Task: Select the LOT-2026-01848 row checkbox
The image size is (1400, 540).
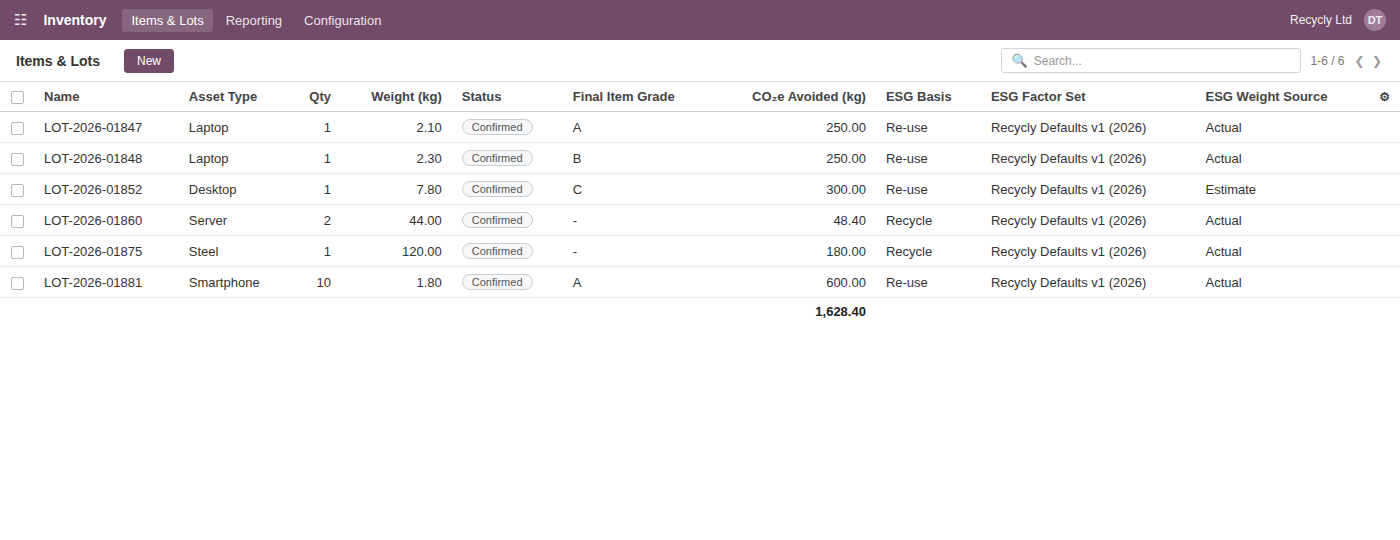Action: (17, 159)
